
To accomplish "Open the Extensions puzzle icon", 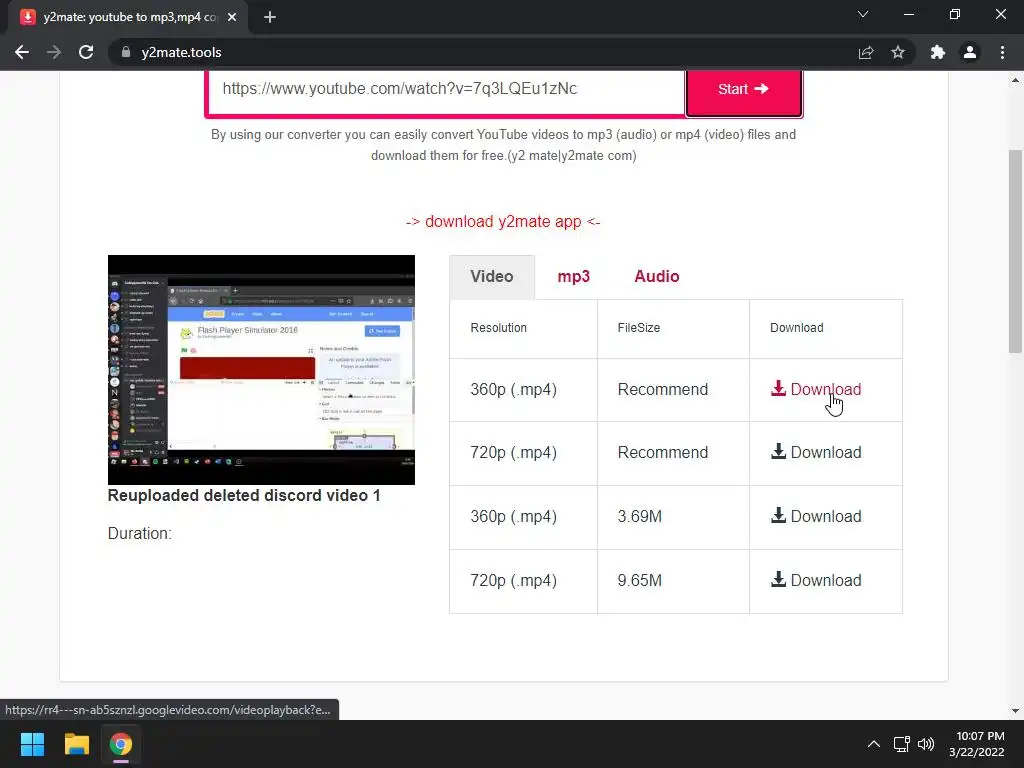I will click(x=938, y=52).
